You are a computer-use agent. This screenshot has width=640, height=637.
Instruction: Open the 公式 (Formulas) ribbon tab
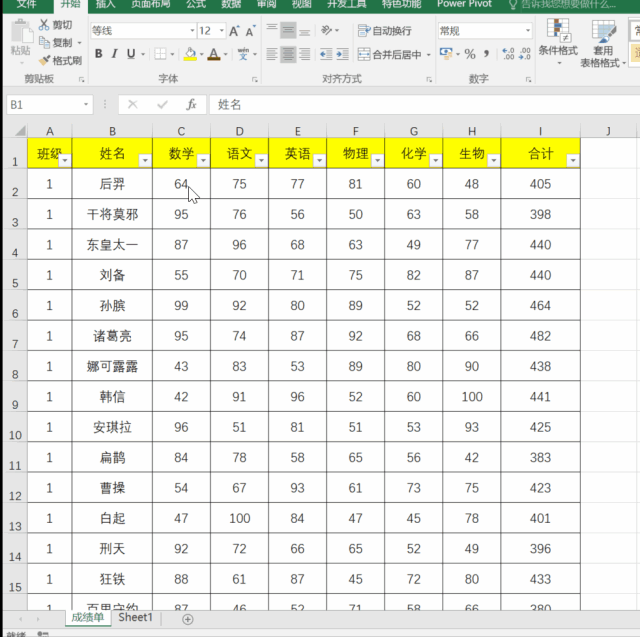[196, 4]
